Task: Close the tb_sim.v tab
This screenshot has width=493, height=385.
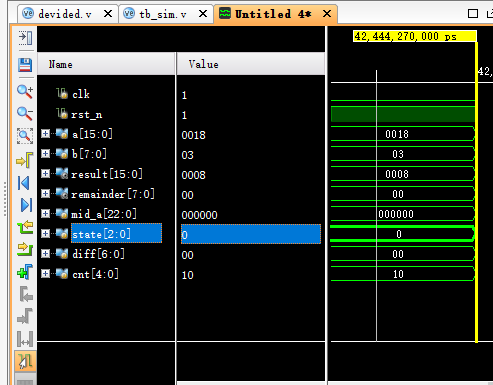Action: point(203,14)
